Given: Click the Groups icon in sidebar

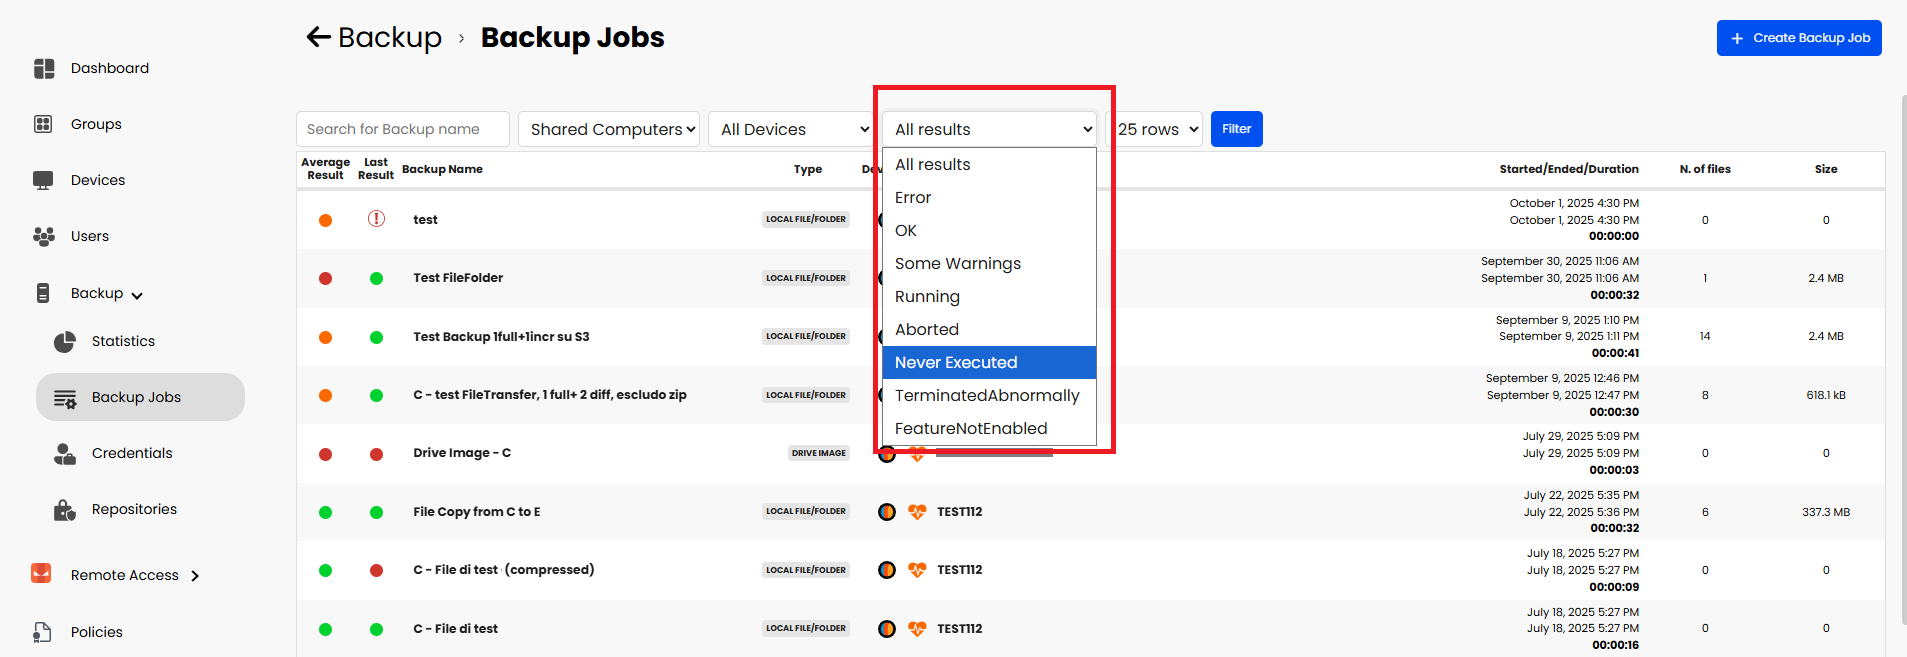Looking at the screenshot, I should [x=43, y=124].
